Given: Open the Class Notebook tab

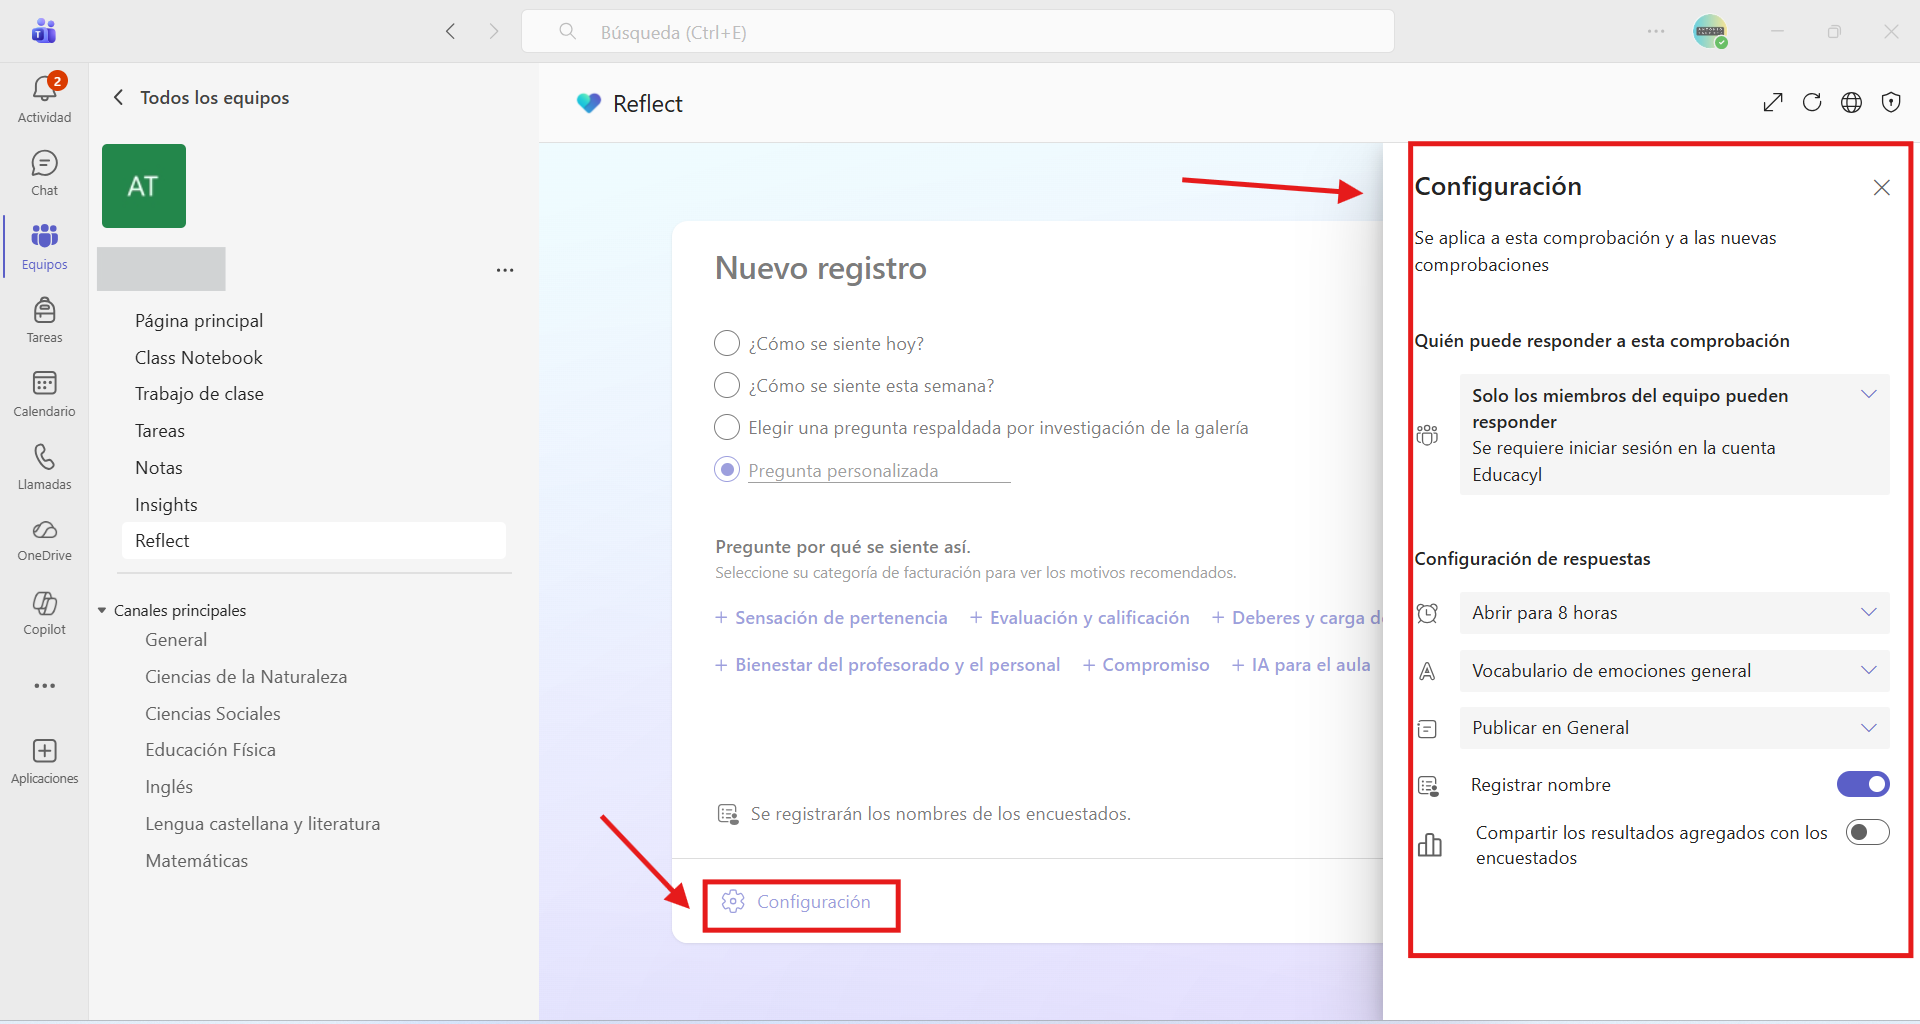Looking at the screenshot, I should click(198, 358).
